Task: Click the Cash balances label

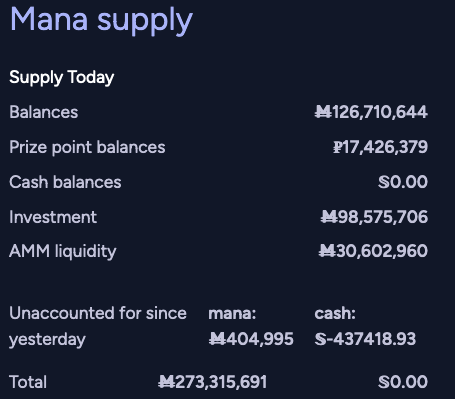Action: tap(65, 182)
